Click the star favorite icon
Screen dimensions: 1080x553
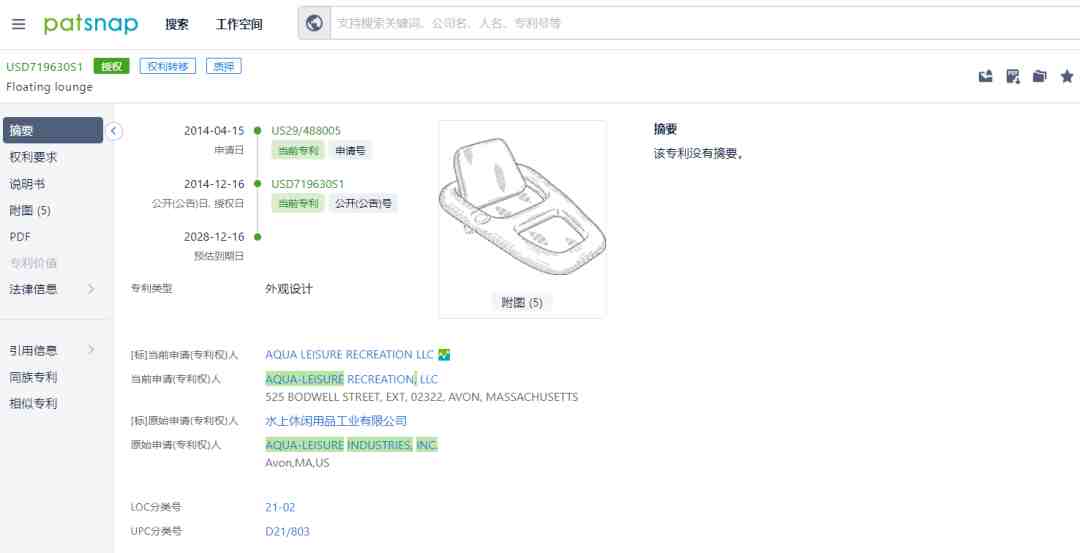point(1067,76)
